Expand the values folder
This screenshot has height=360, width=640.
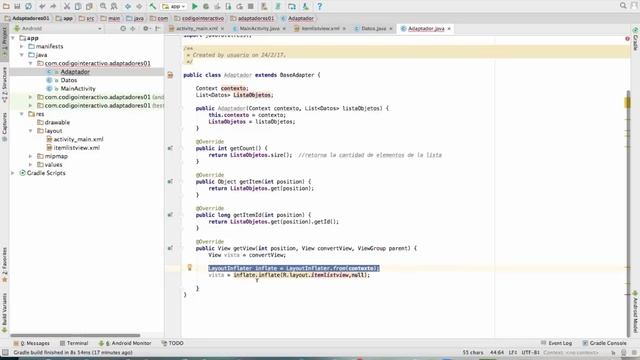[x=31, y=164]
